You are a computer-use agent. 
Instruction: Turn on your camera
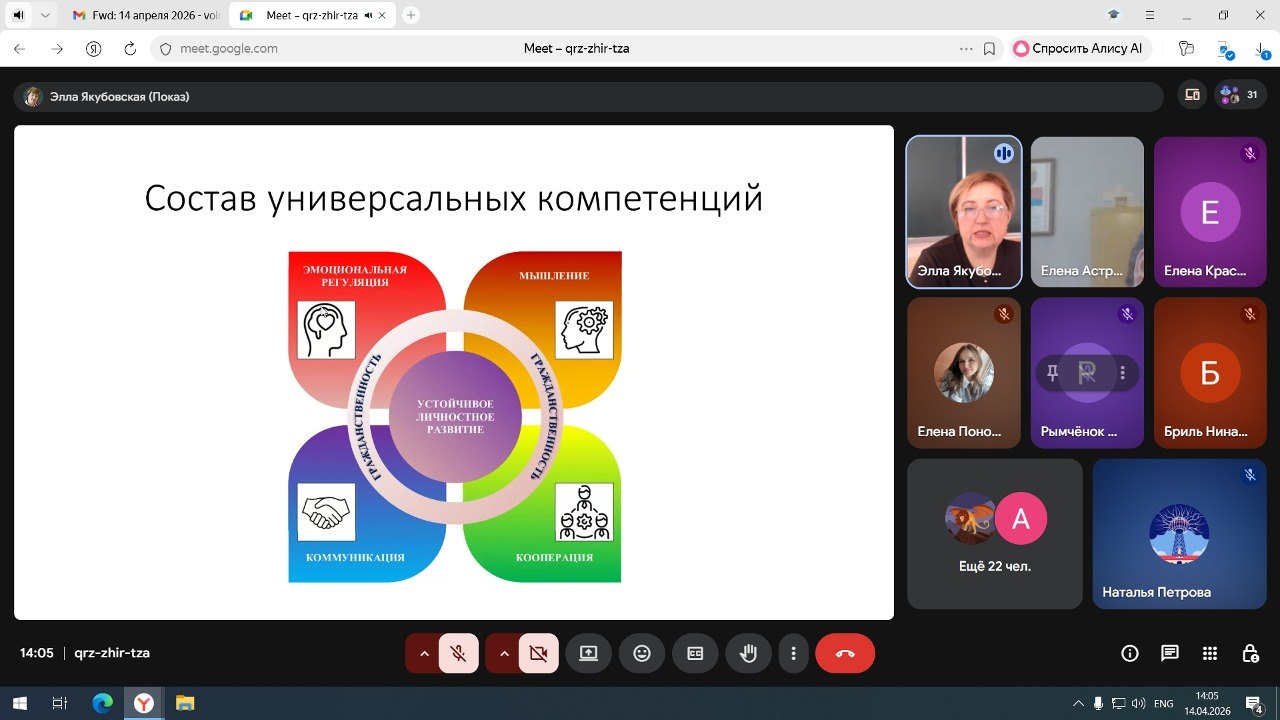click(538, 653)
